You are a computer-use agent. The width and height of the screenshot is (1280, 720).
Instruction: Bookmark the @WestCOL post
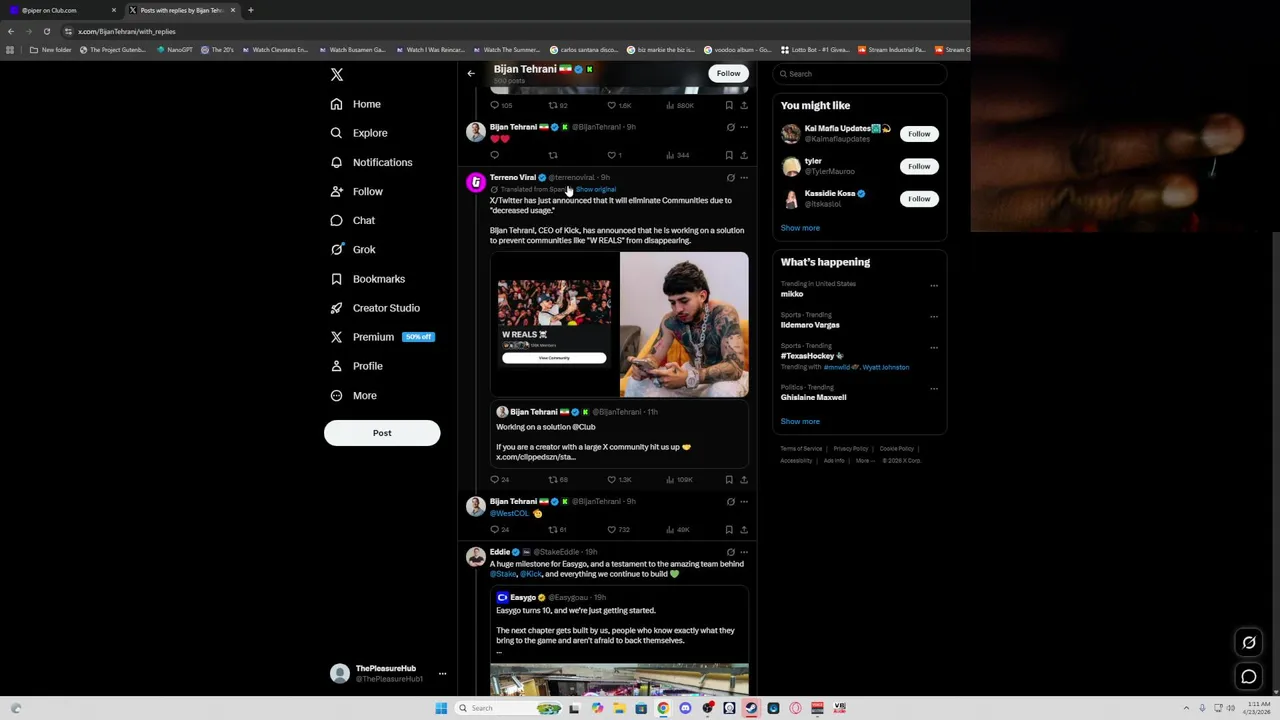pos(729,530)
